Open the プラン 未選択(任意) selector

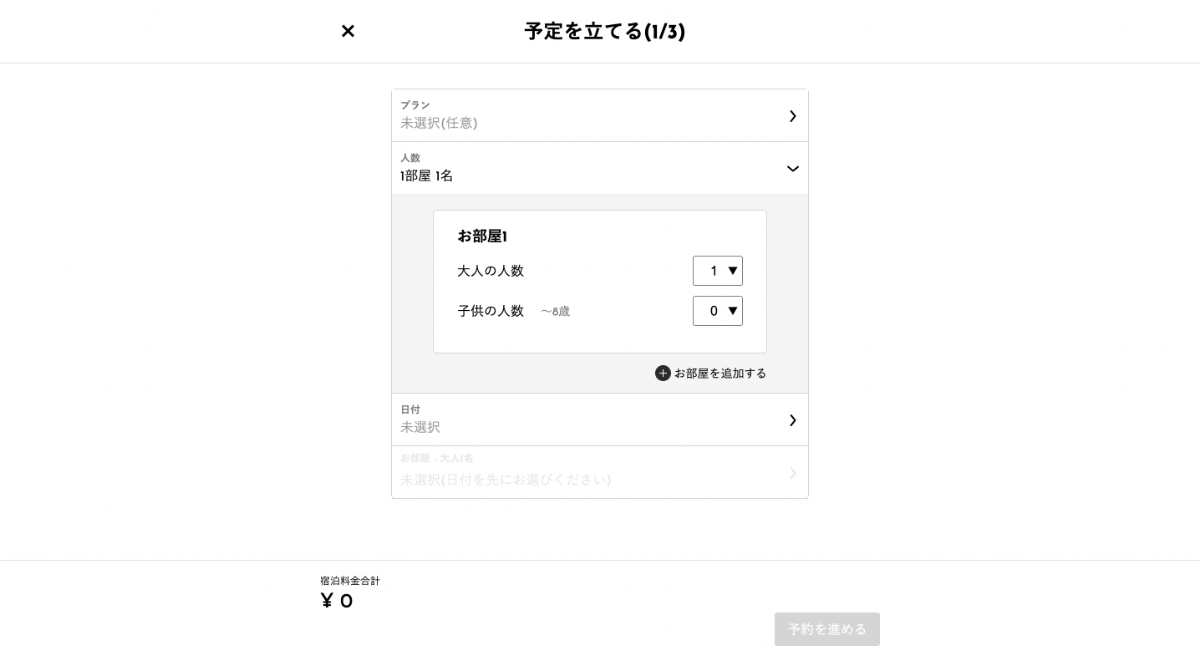pos(439,123)
